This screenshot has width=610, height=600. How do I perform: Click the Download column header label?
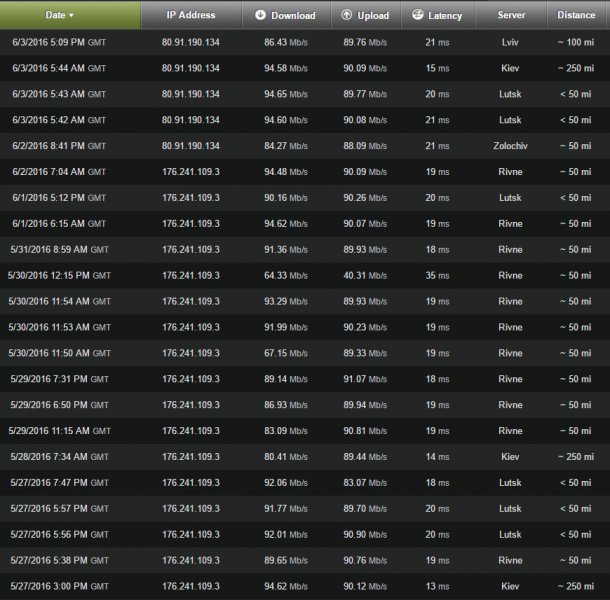click(x=293, y=15)
